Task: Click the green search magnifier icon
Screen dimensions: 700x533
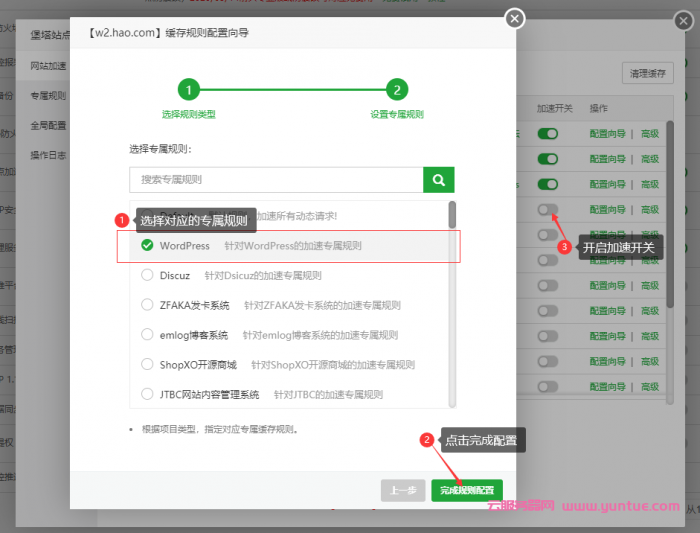Action: pyautogui.click(x=438, y=179)
